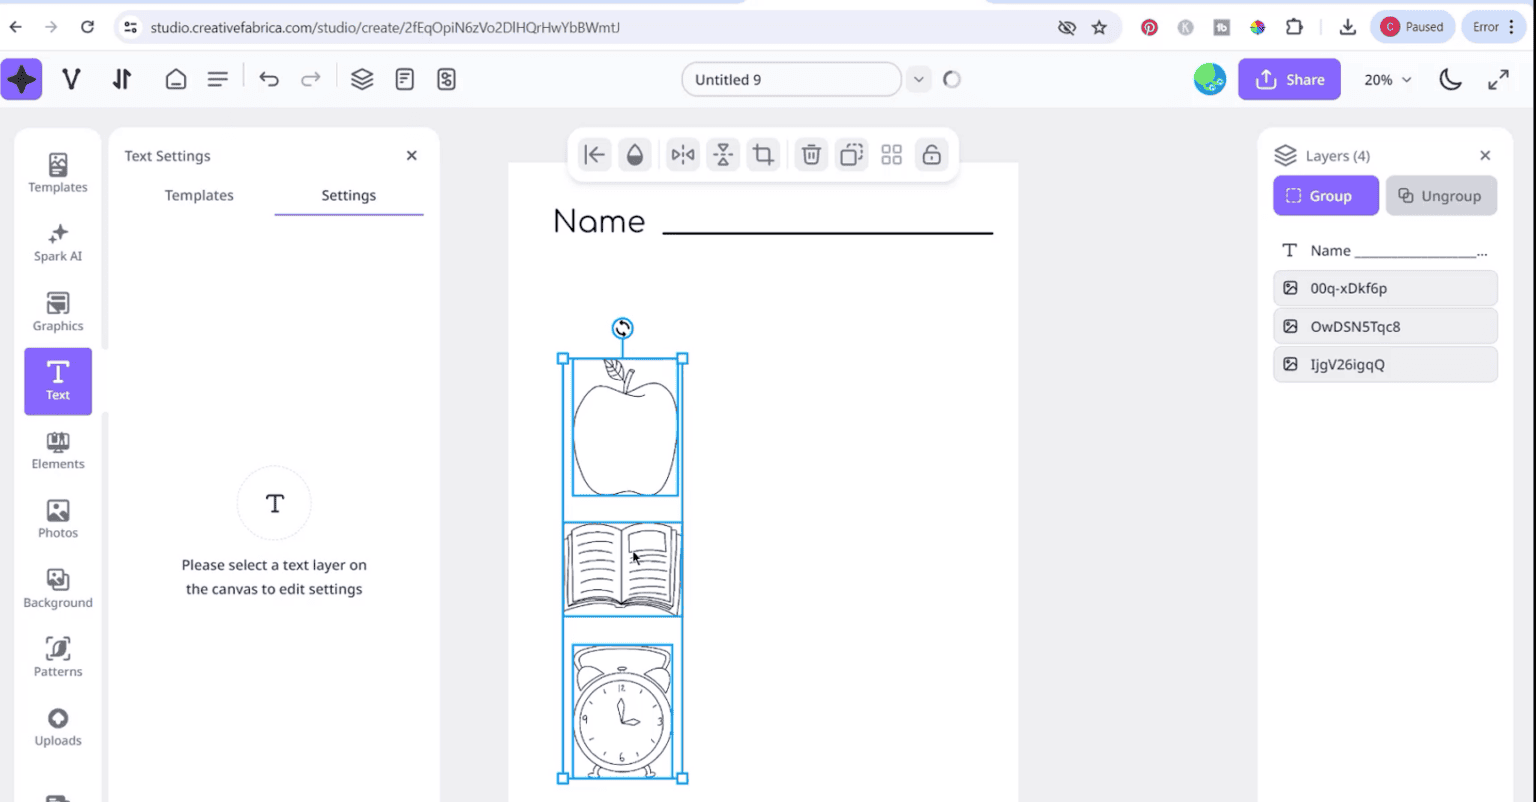The width and height of the screenshot is (1536, 802).
Task: Undo the last action
Action: click(269, 79)
